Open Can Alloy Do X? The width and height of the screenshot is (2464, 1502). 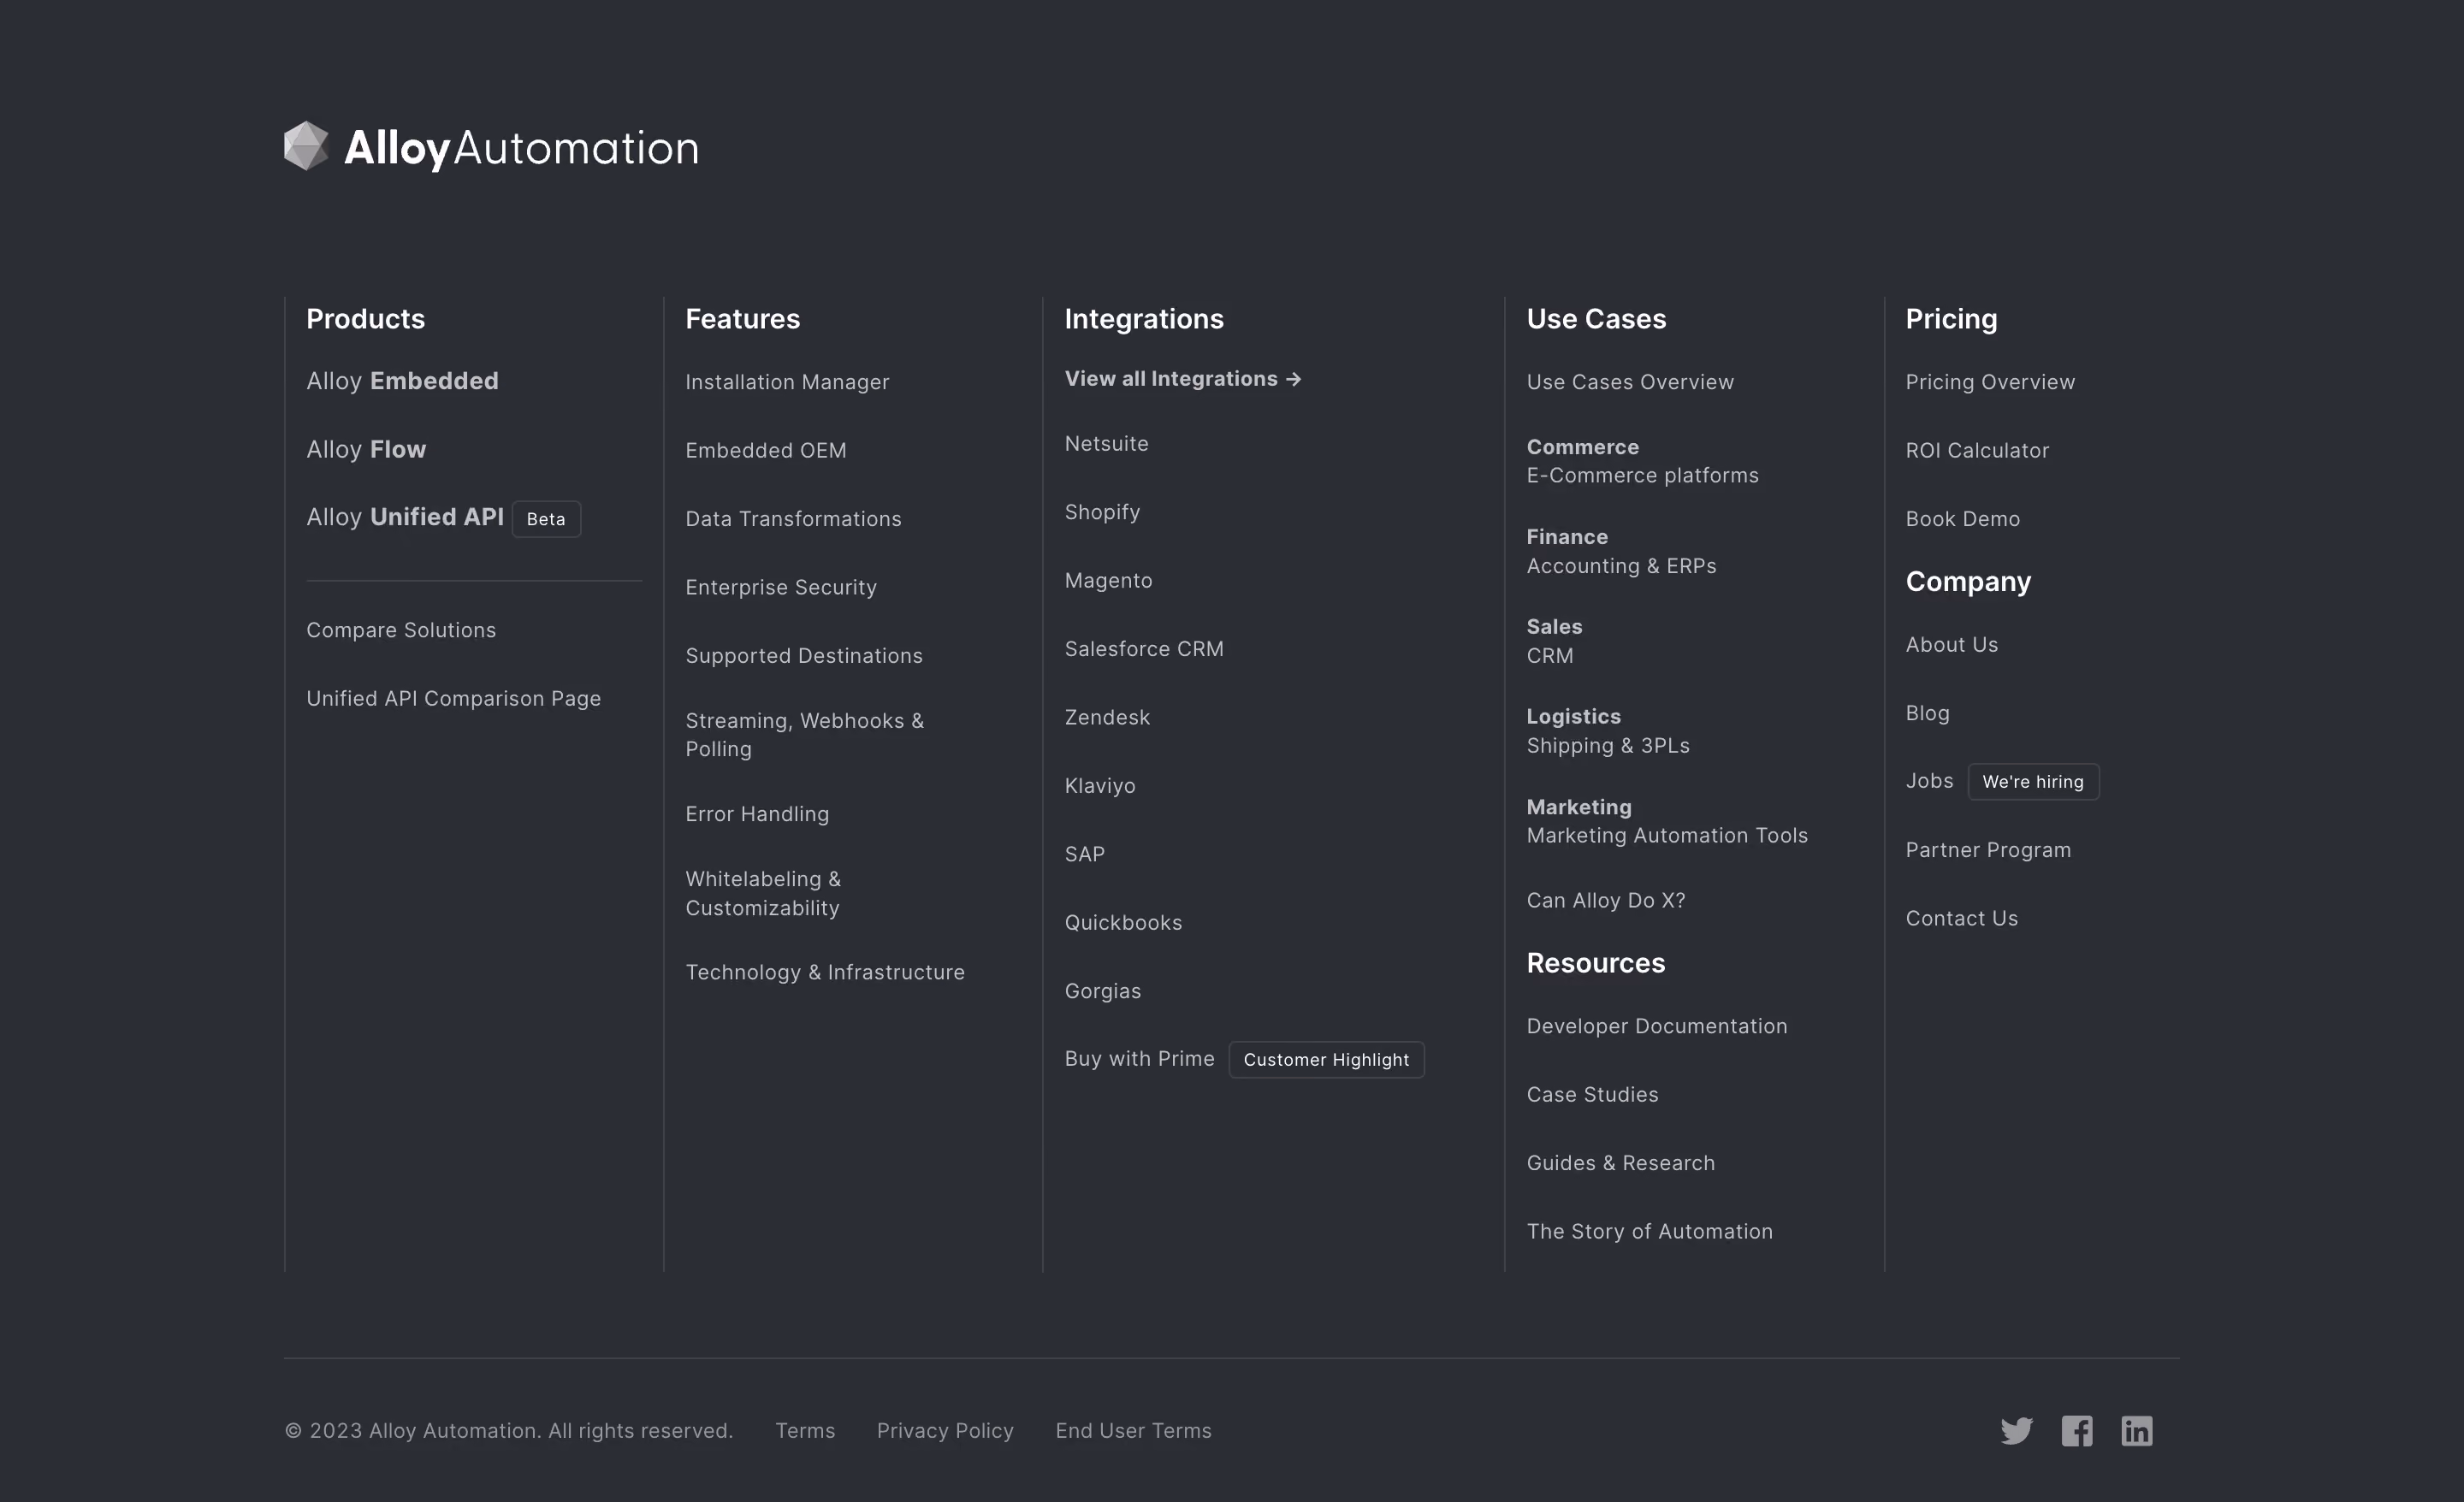click(1606, 900)
